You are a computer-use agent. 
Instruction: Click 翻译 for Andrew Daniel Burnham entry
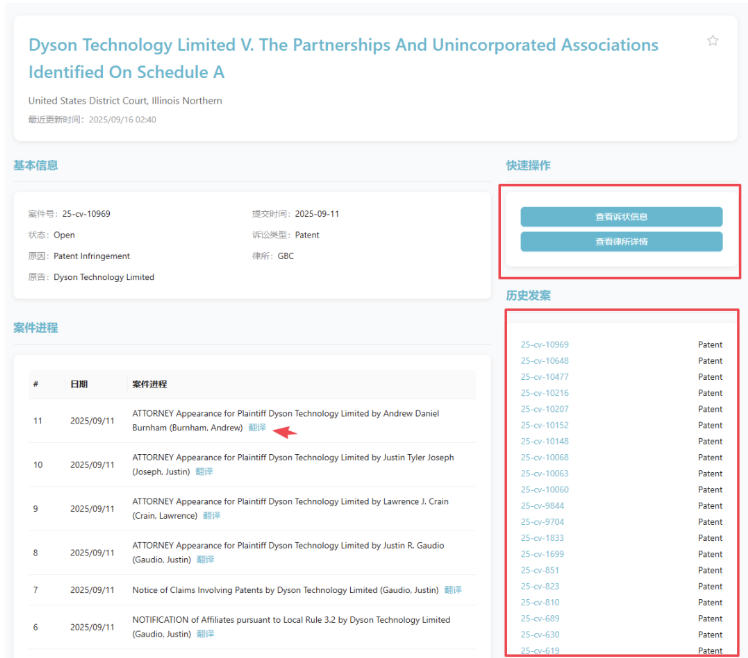point(257,427)
